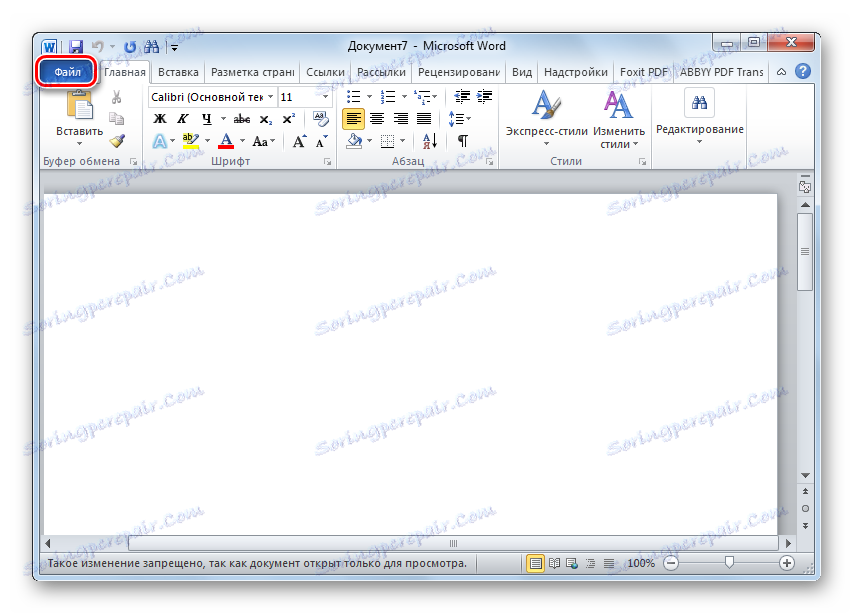The height and width of the screenshot is (614, 854).
Task: Switch to the Ссылки tab
Action: (x=325, y=72)
